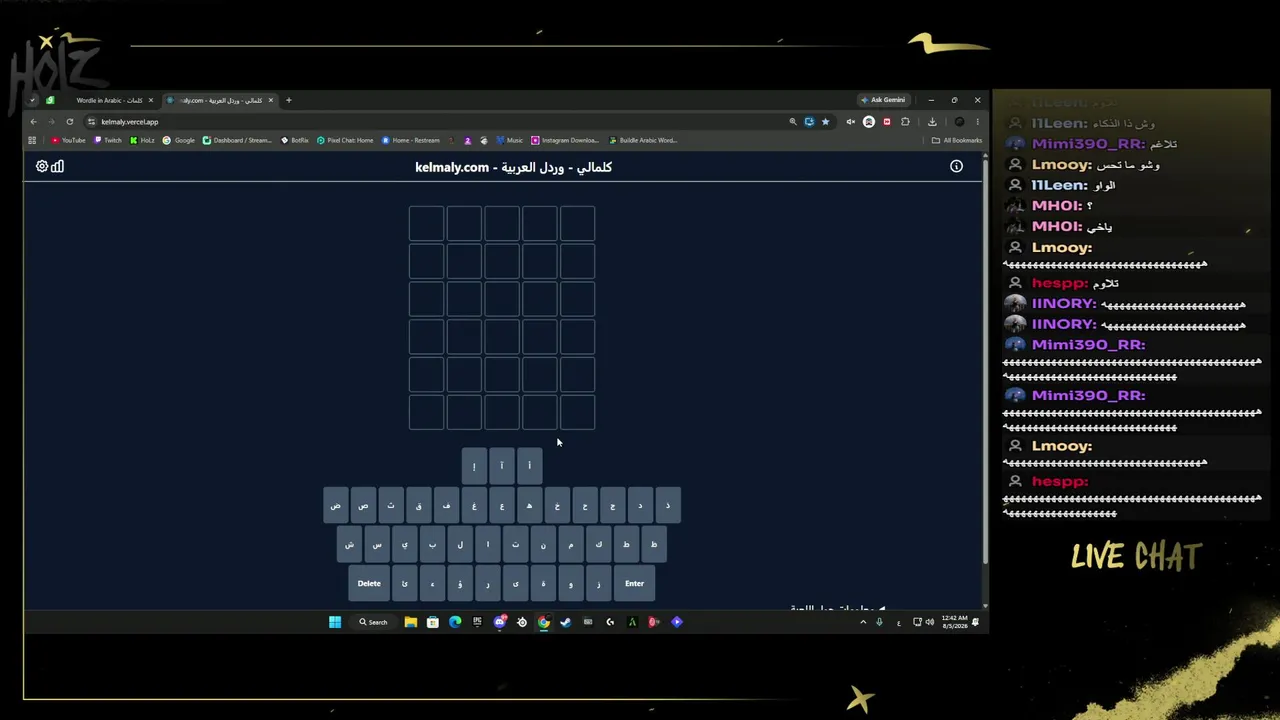Close the Wordle in Arabic tab
The height and width of the screenshot is (720, 1280).
coord(151,100)
